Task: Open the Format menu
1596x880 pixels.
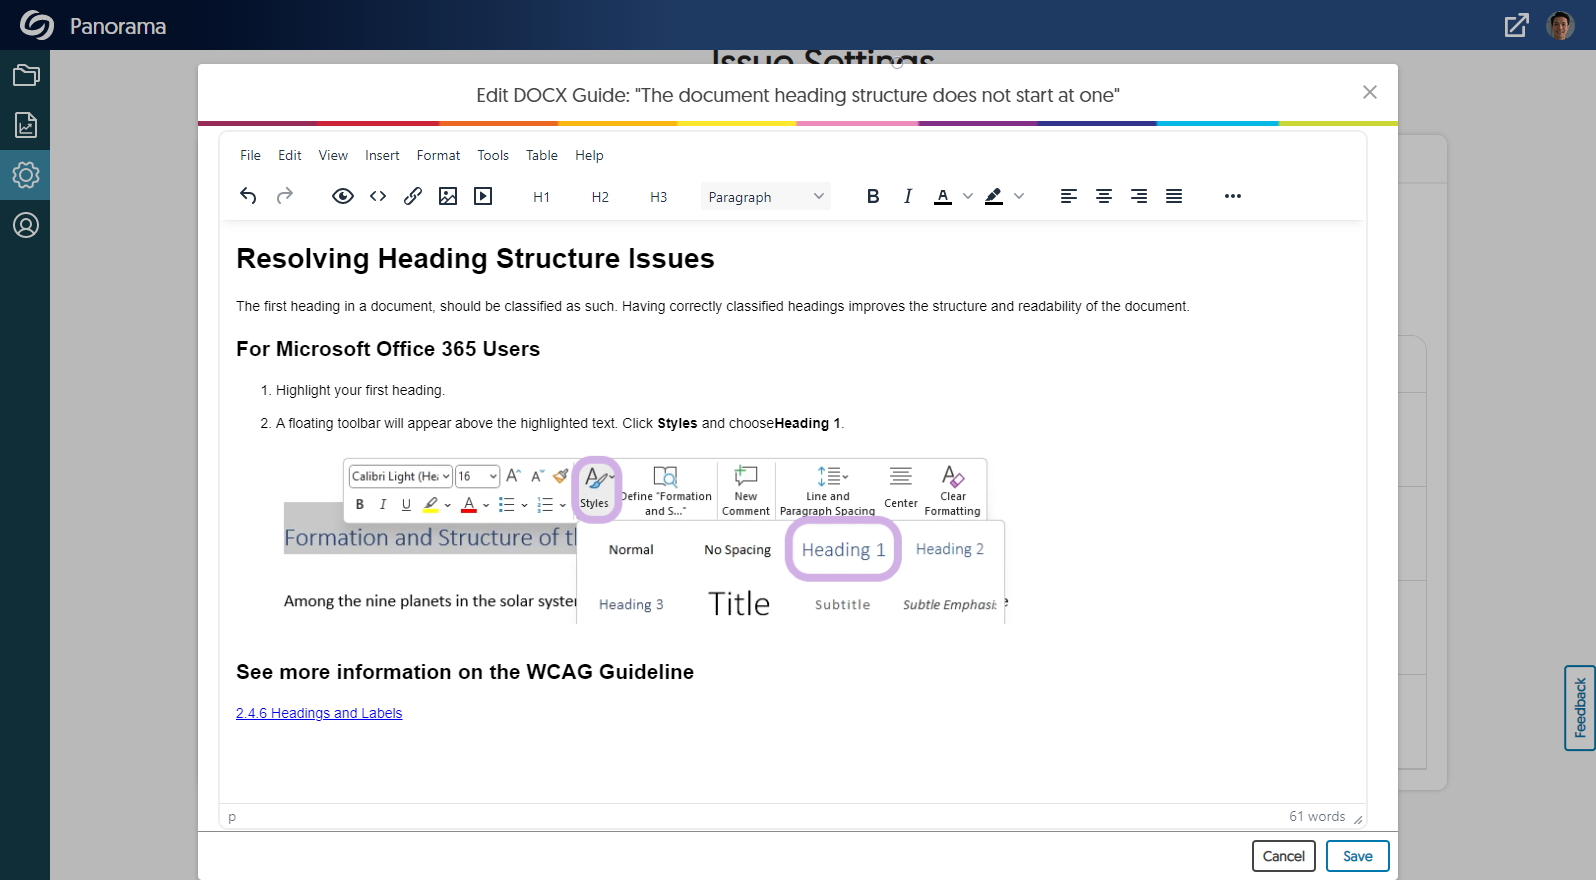Action: 438,155
